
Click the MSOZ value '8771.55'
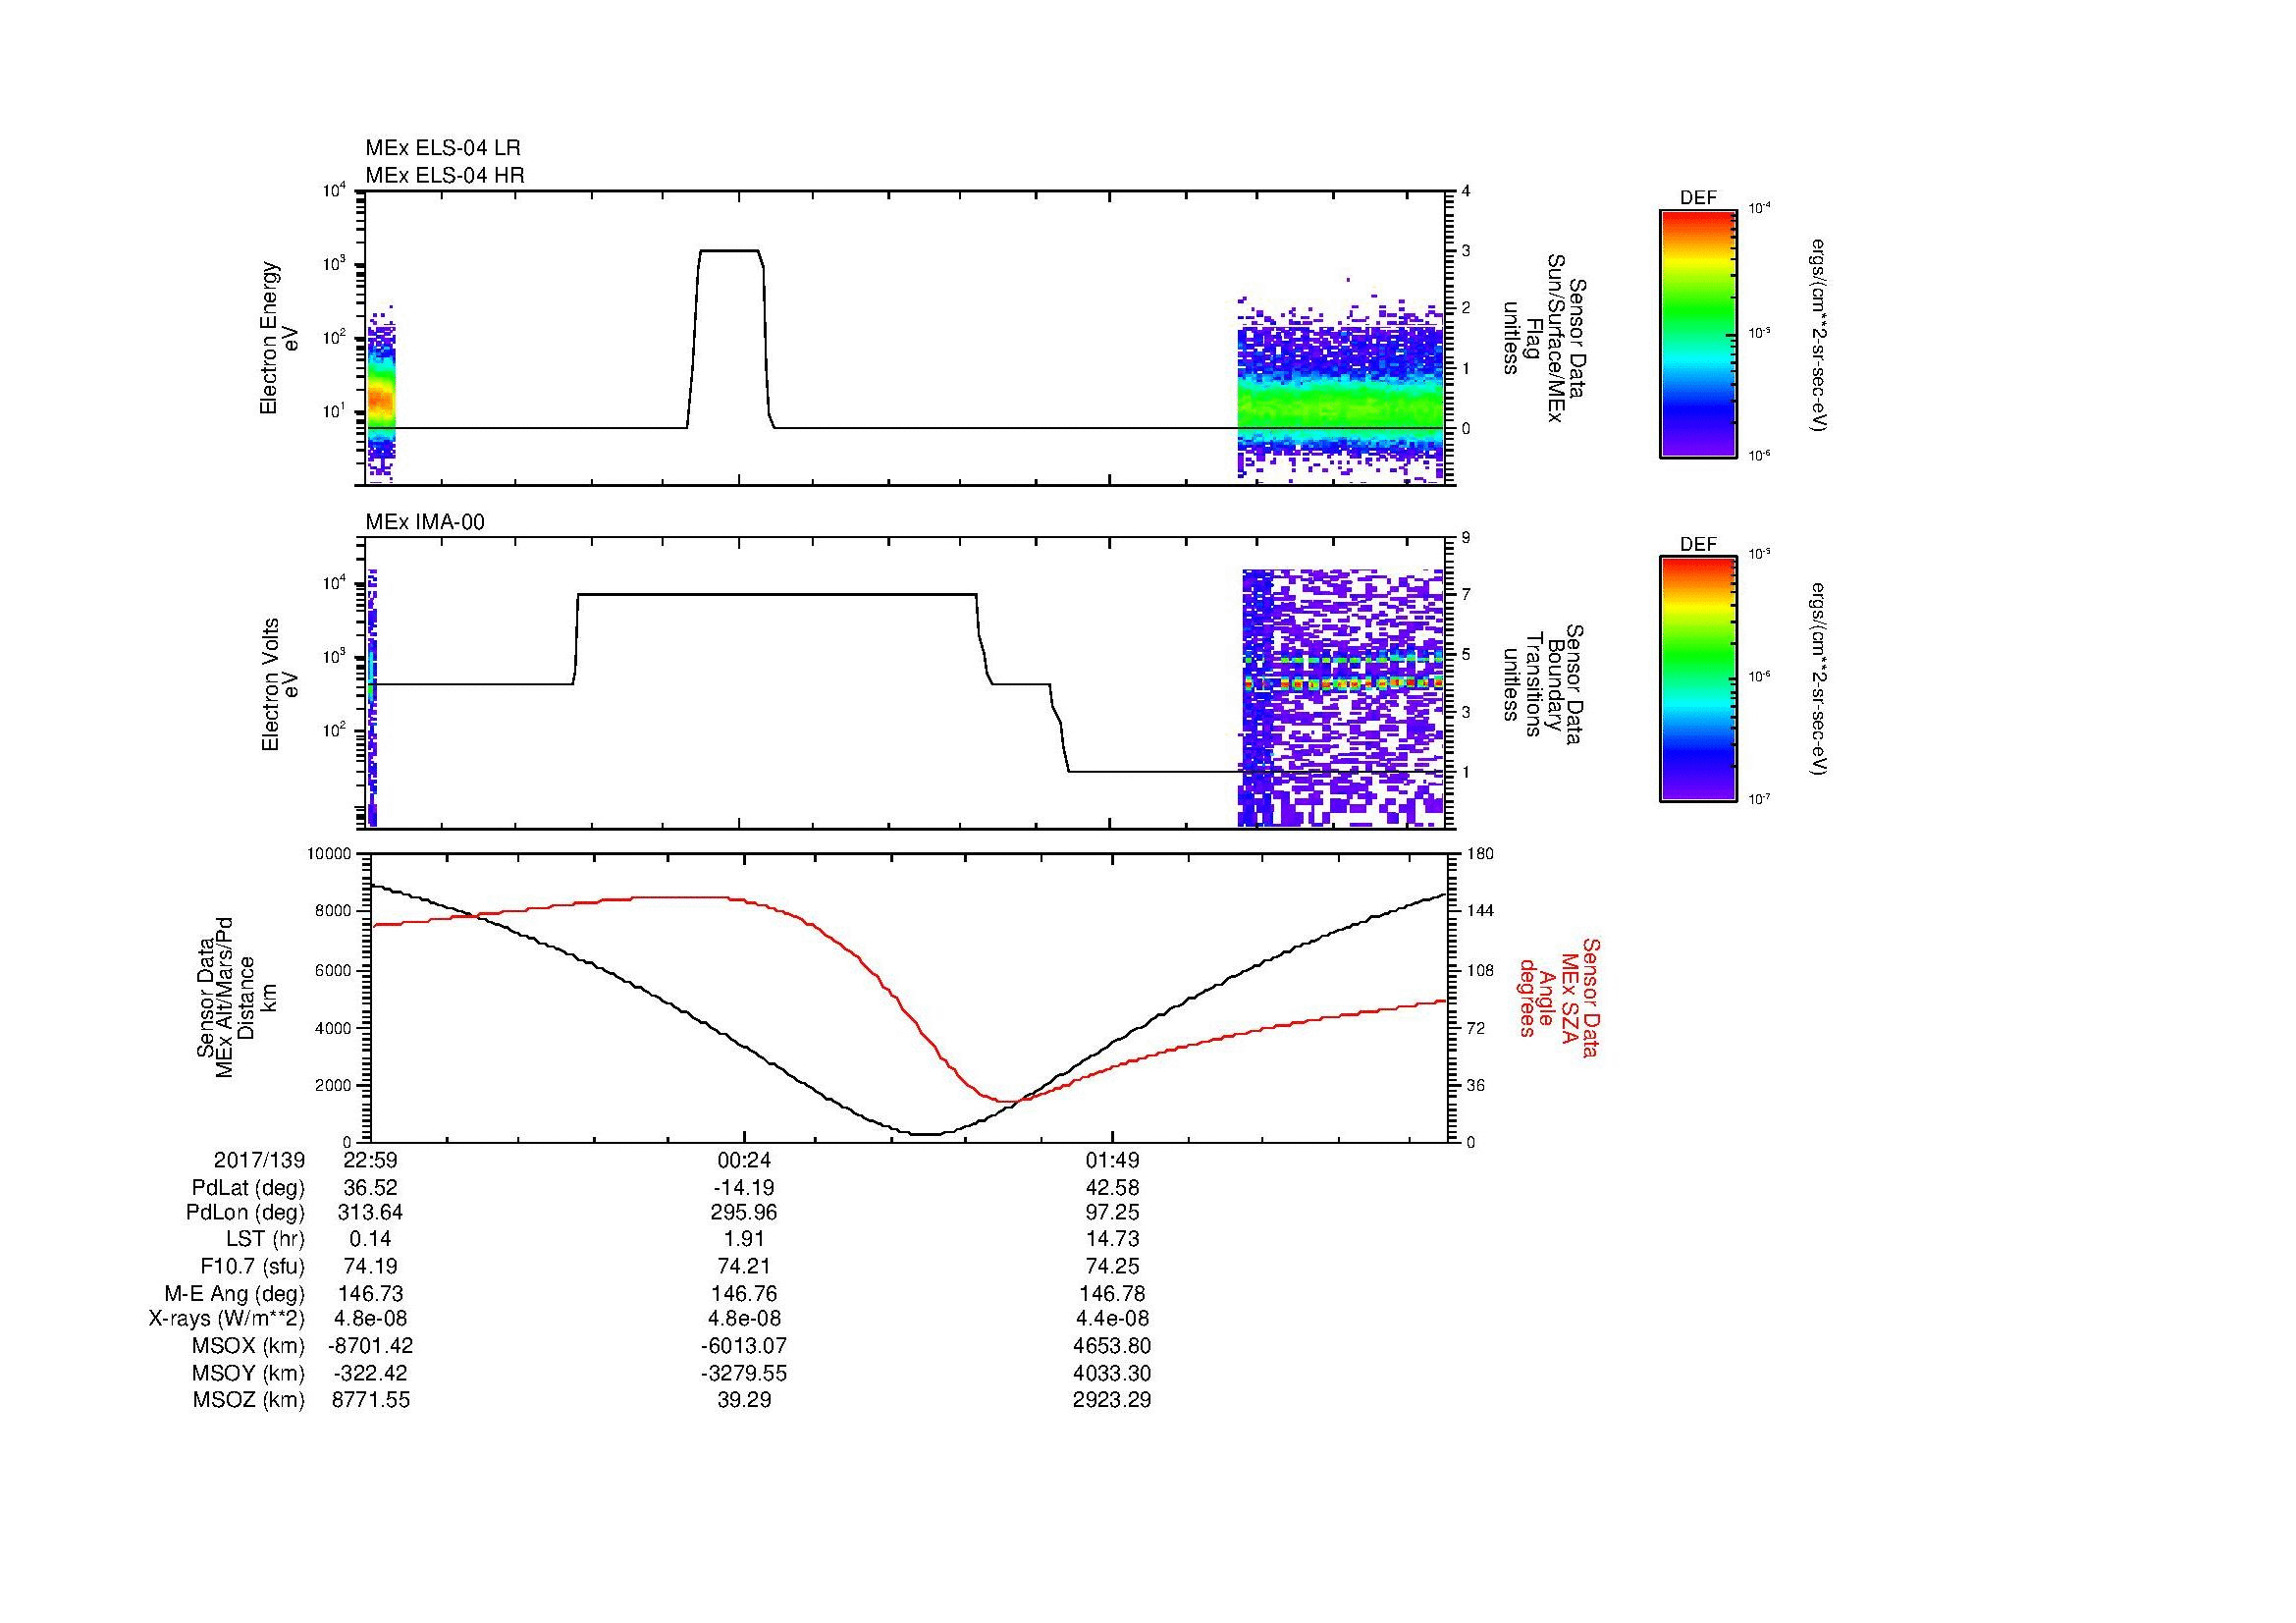[x=371, y=1400]
